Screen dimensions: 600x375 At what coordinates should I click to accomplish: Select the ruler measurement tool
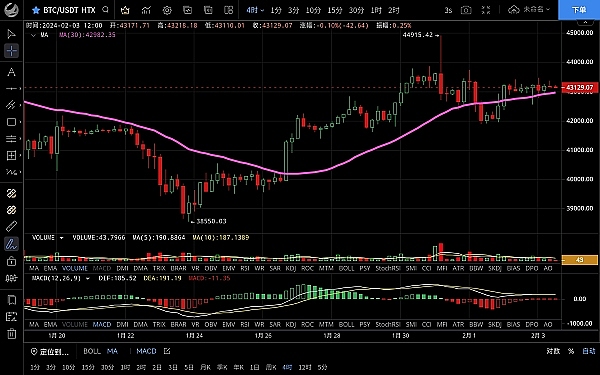click(x=11, y=226)
